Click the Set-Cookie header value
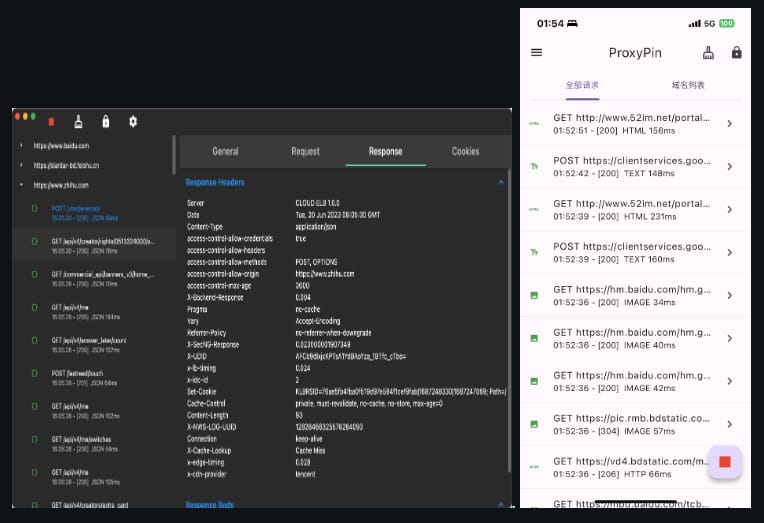Image resolution: width=764 pixels, height=523 pixels. pos(401,391)
